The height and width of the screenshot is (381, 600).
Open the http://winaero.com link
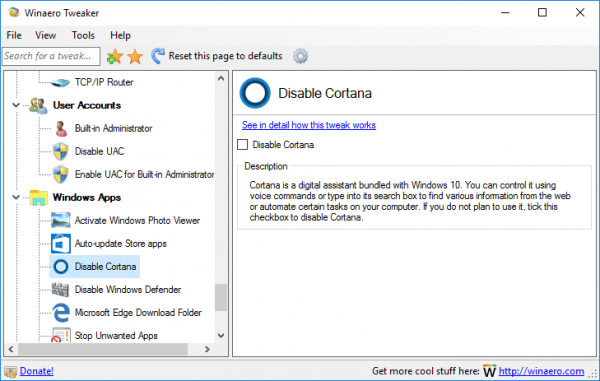coord(541,371)
